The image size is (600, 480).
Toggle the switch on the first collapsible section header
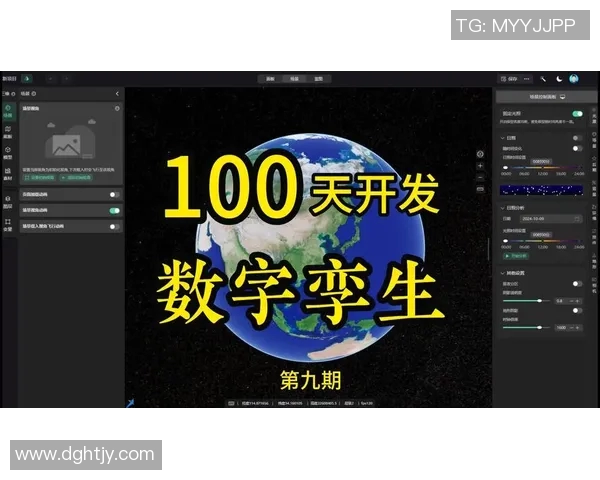pyautogui.click(x=577, y=138)
